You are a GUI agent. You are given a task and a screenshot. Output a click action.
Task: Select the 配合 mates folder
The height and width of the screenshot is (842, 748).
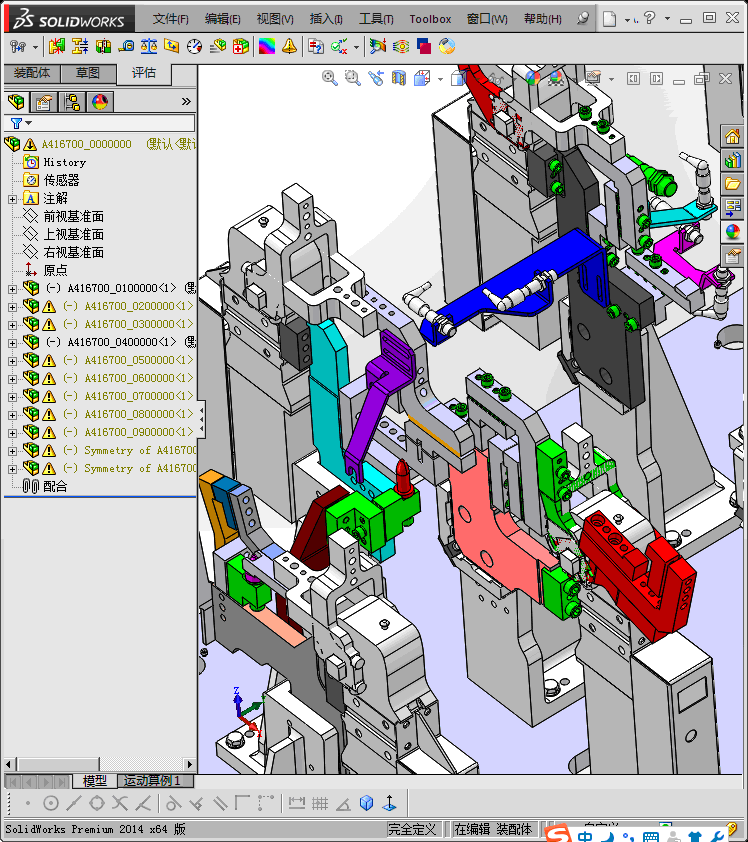pyautogui.click(x=55, y=487)
